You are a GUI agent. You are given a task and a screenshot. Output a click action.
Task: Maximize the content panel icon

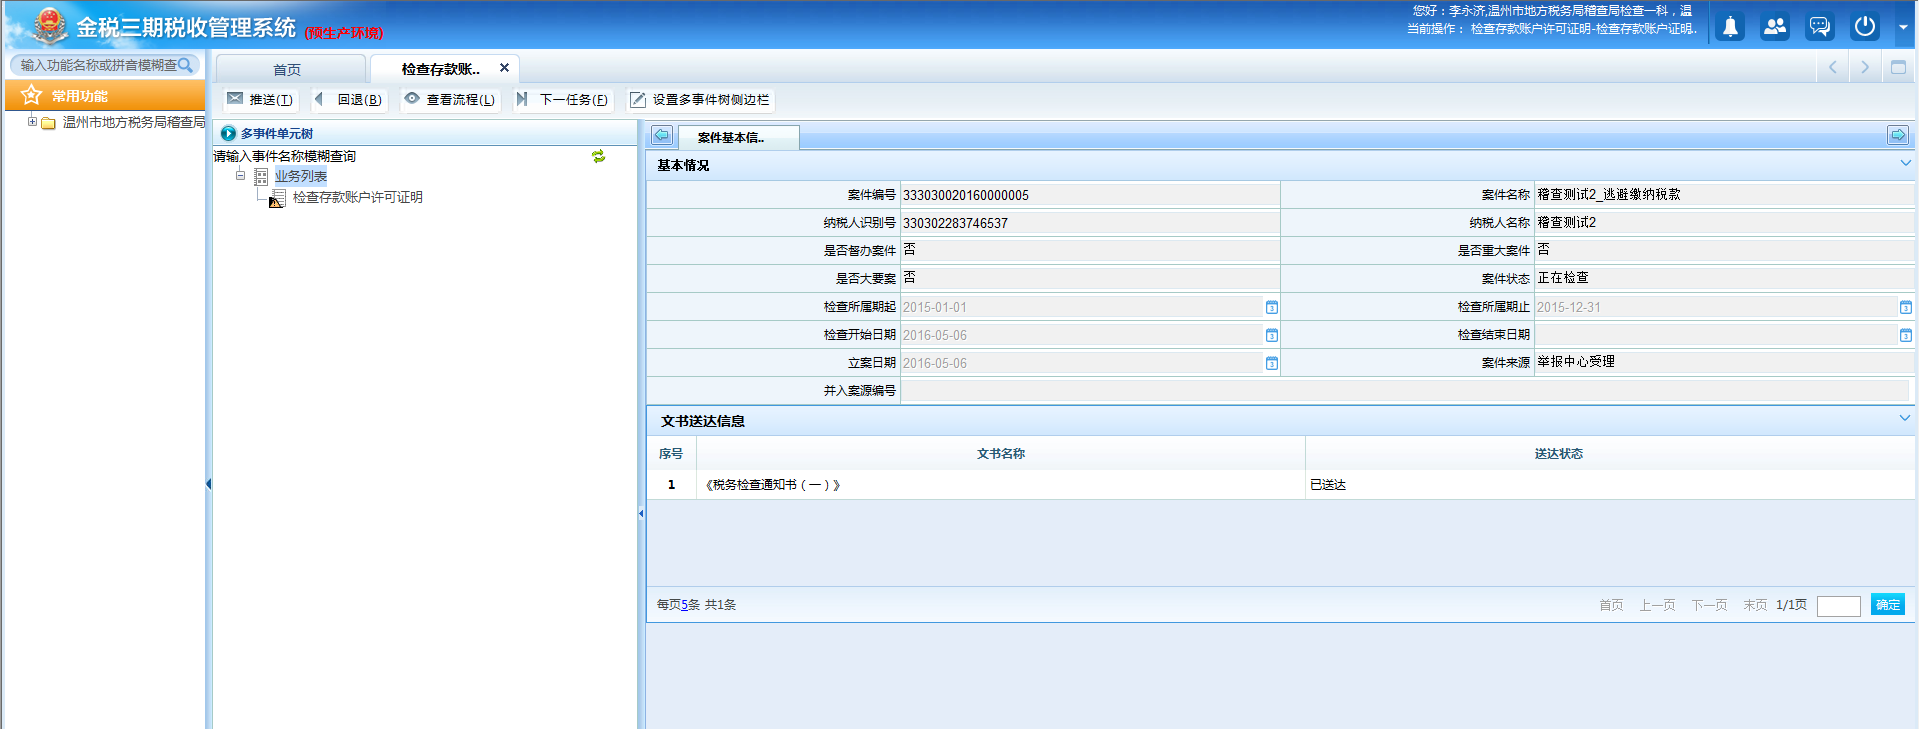pos(1898,67)
